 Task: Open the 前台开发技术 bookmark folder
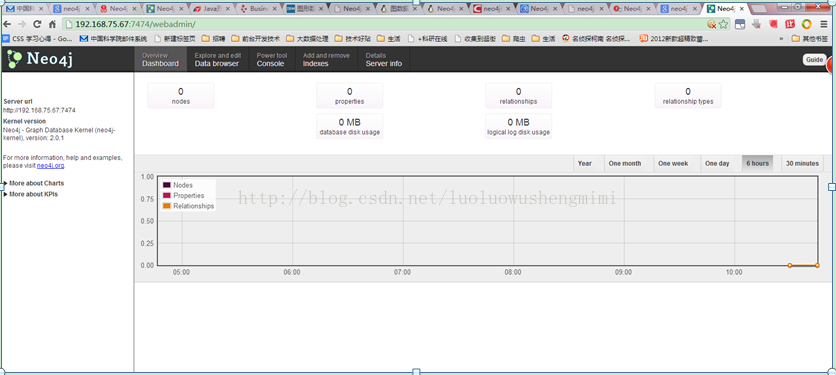click(255, 38)
